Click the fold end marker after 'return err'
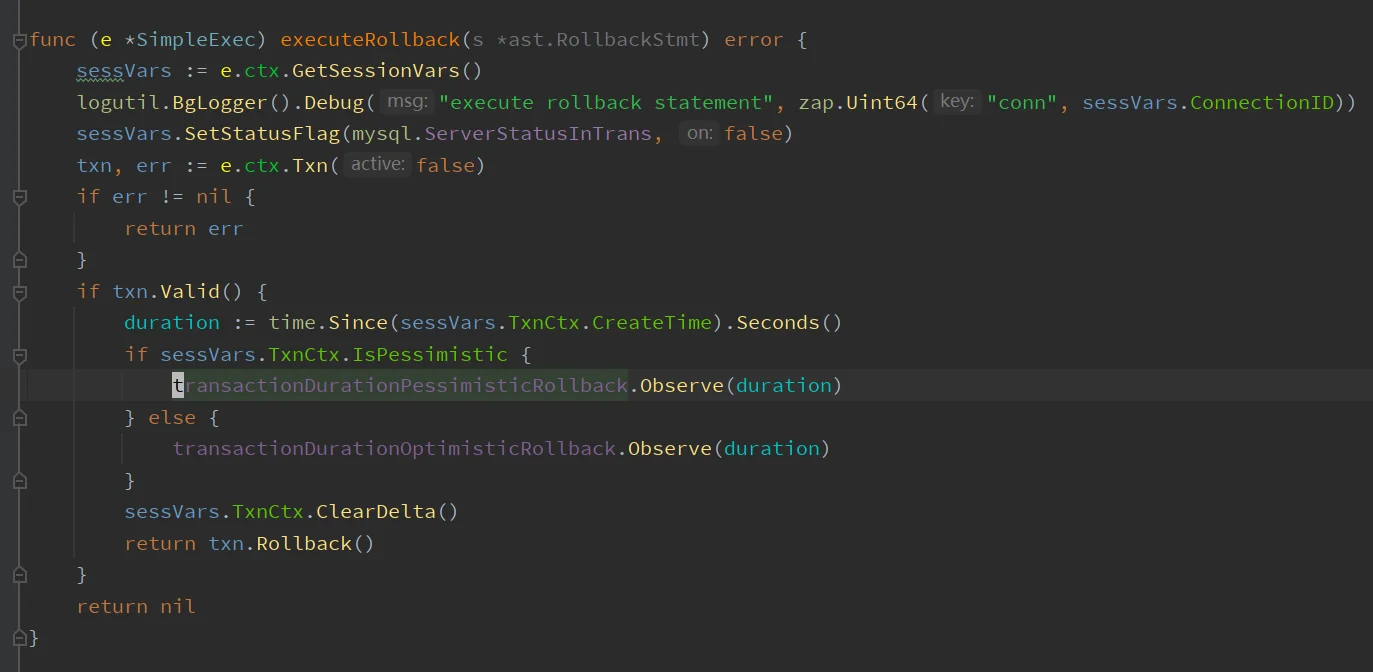 click(19, 260)
